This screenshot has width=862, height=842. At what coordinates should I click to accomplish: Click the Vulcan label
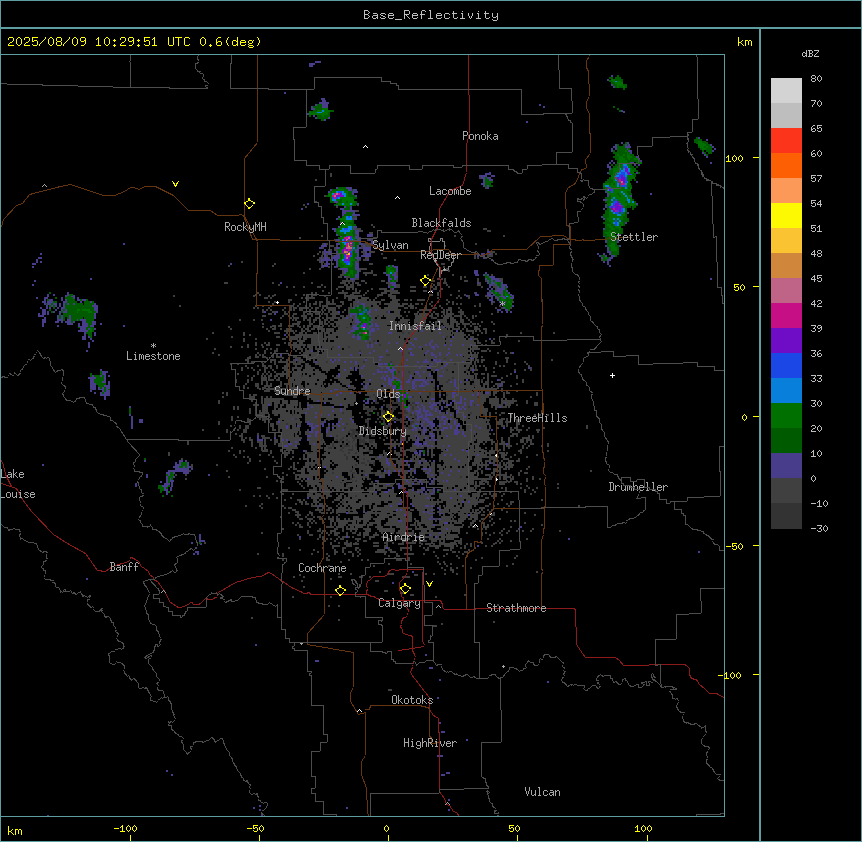[542, 792]
